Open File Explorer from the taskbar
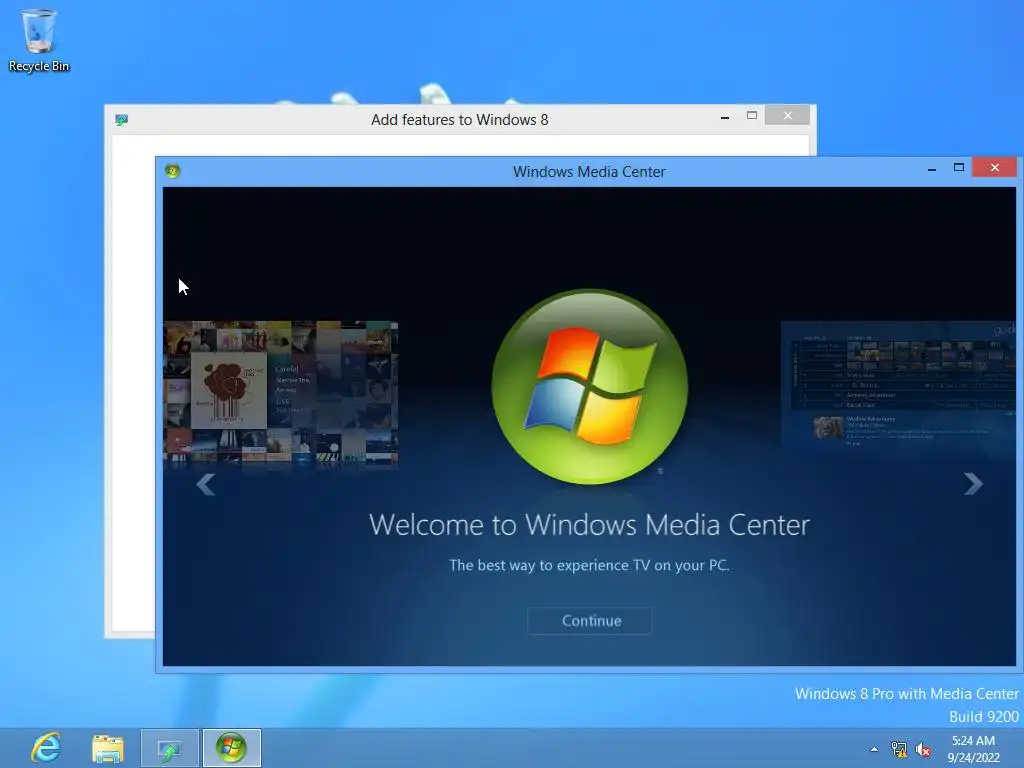Screen dimensions: 1024x768 click(108, 748)
